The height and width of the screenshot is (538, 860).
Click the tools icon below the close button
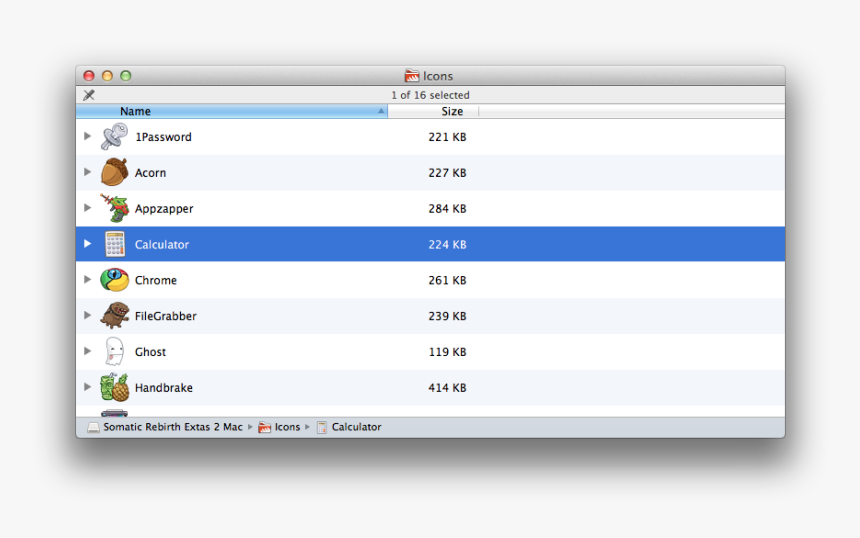[89, 95]
